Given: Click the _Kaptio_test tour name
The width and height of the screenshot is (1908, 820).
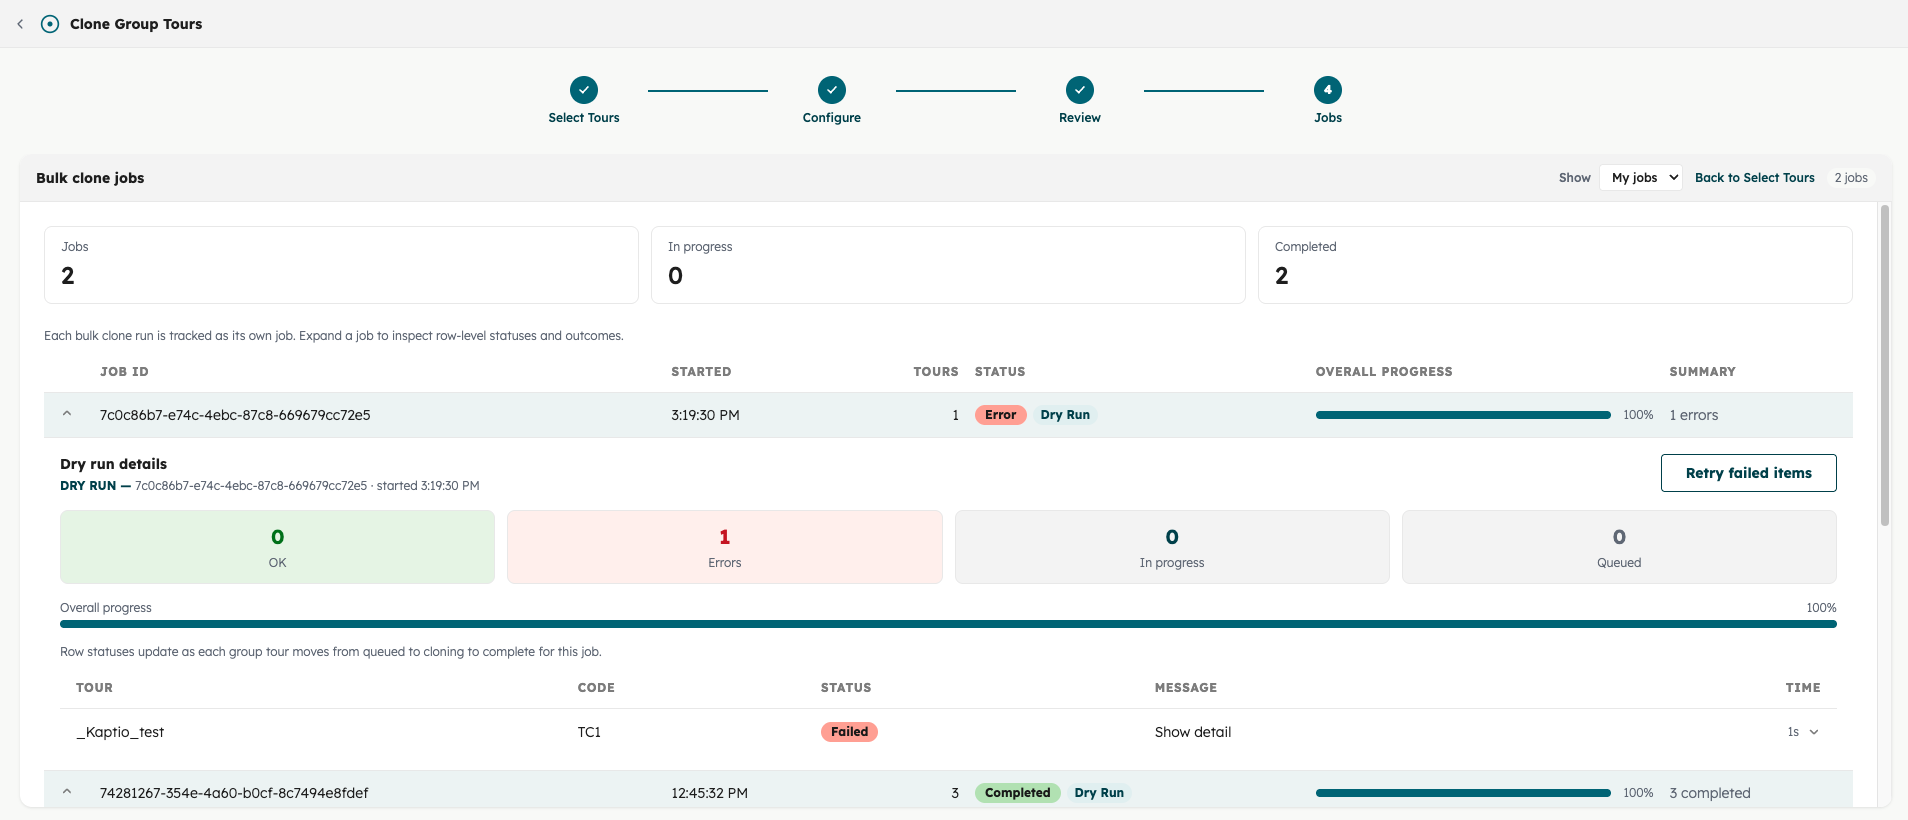Looking at the screenshot, I should click(x=120, y=732).
